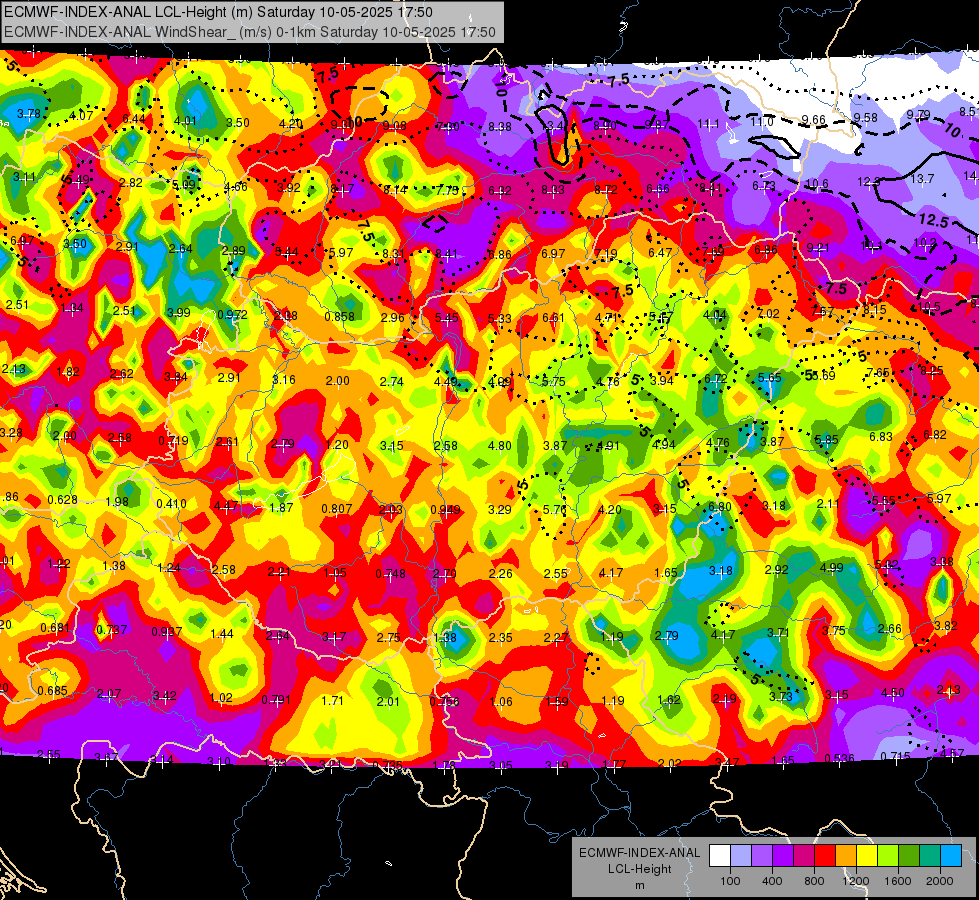Click the LCL-Height (m) title line
The height and width of the screenshot is (900, 979).
pyautogui.click(x=219, y=12)
